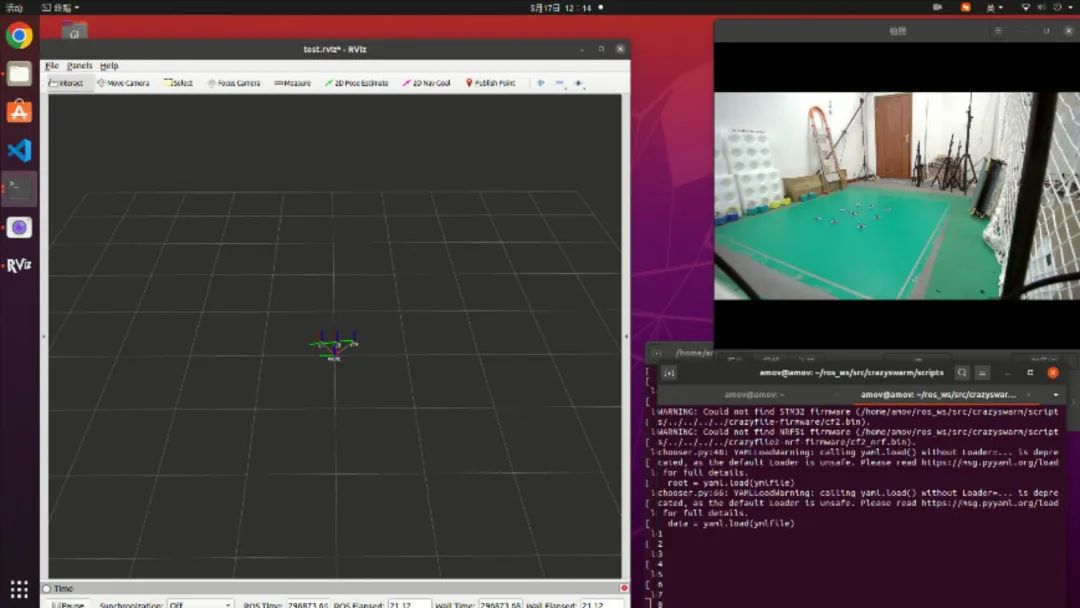This screenshot has width=1080, height=608.
Task: Open the search icon in terminal header
Action: (961, 373)
